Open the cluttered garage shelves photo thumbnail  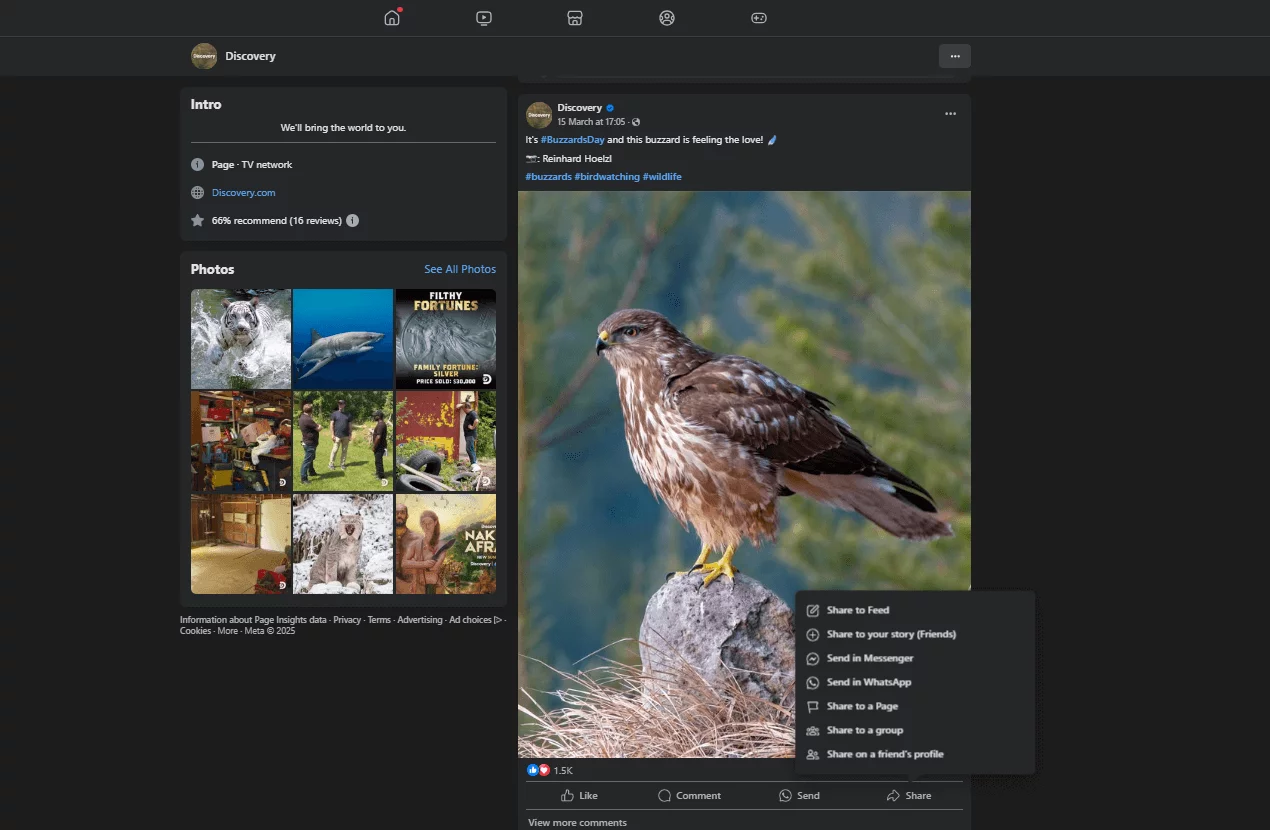point(241,441)
